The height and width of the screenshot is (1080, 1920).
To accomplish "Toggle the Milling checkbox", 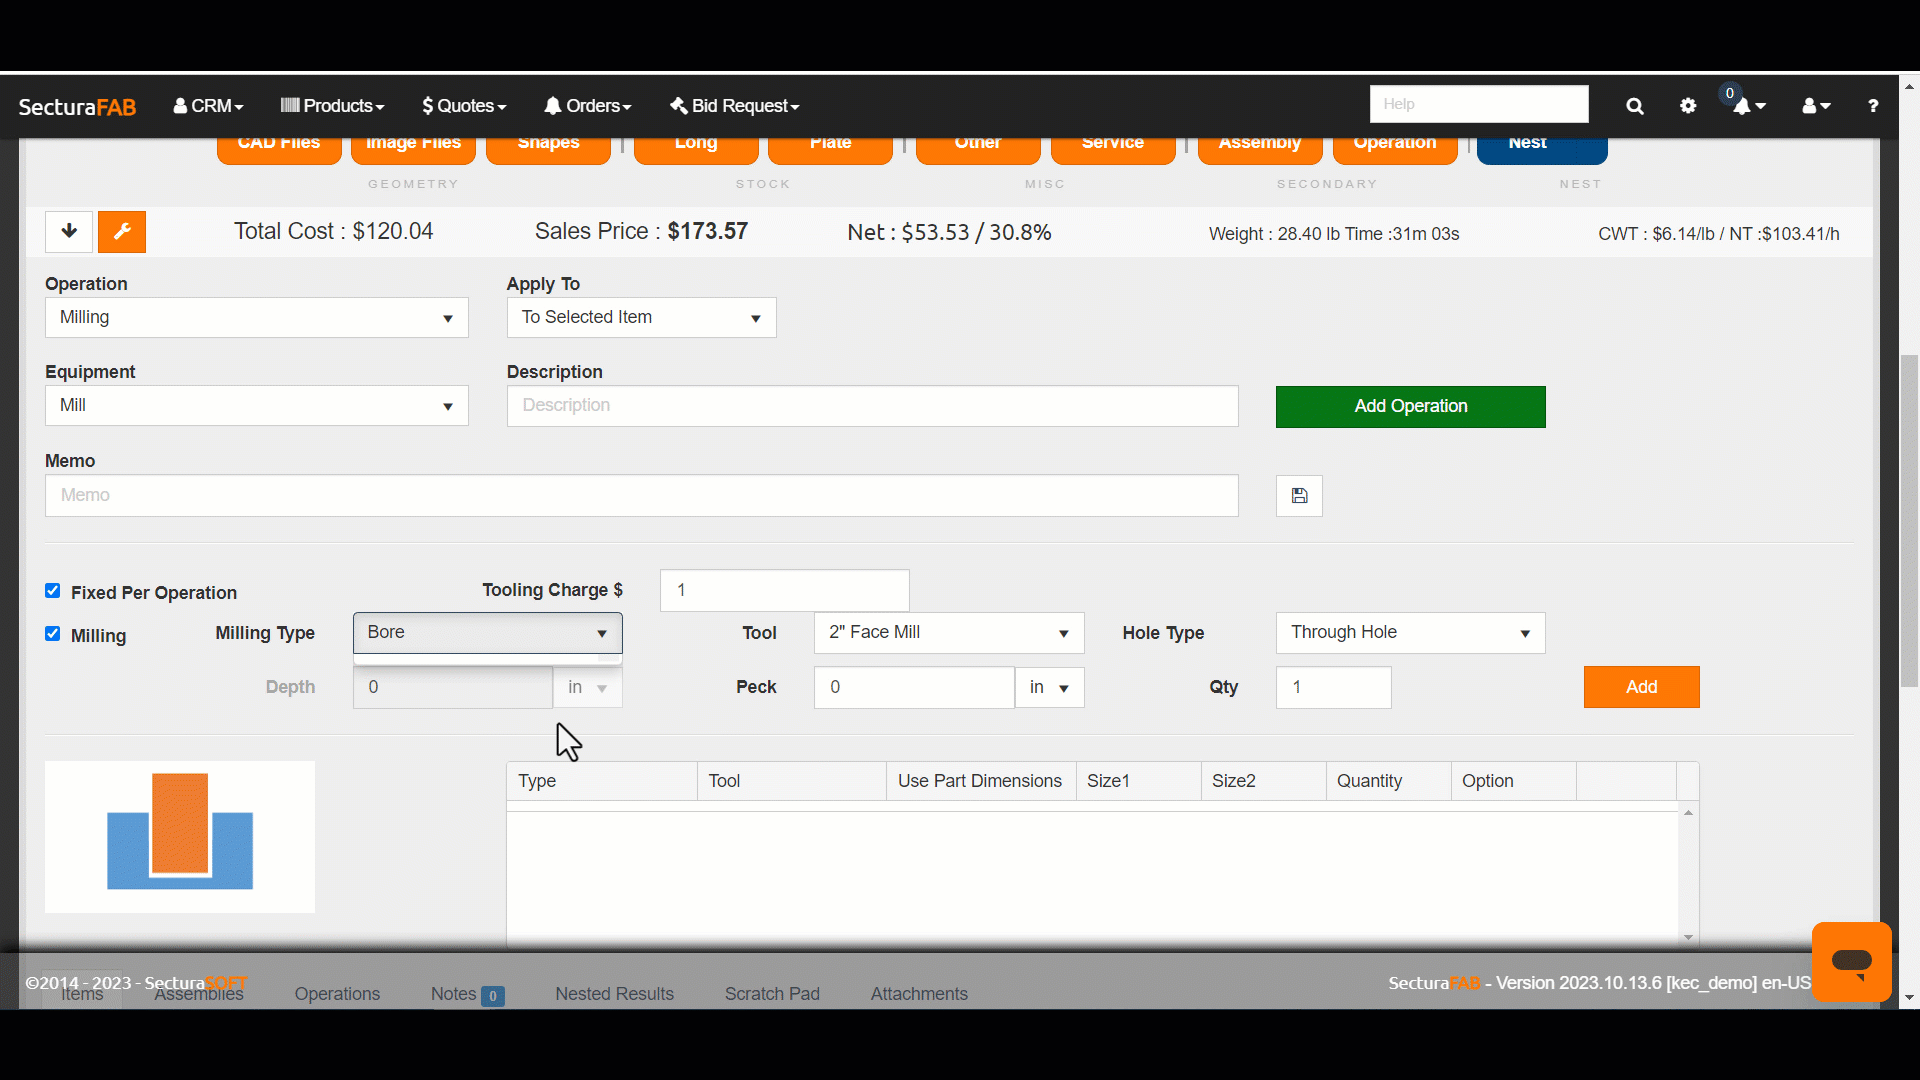I will point(53,634).
